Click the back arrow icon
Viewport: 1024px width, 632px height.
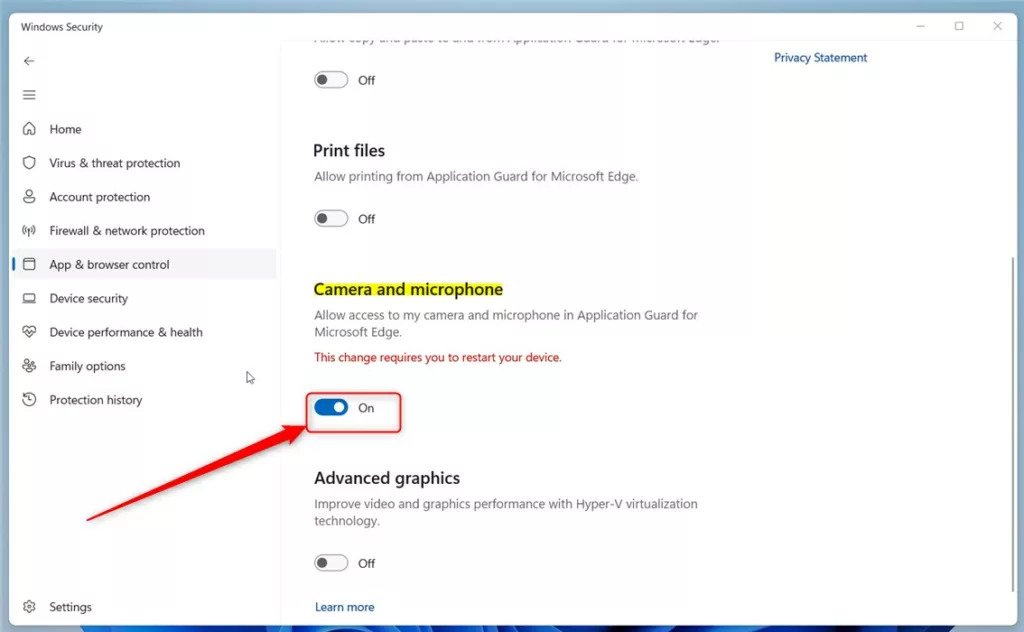(29, 61)
